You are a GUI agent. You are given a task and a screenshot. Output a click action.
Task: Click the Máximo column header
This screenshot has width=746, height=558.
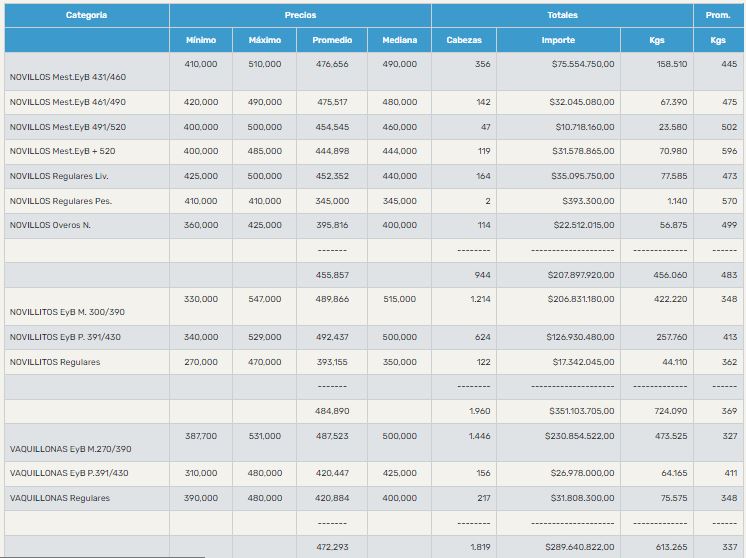pos(265,40)
